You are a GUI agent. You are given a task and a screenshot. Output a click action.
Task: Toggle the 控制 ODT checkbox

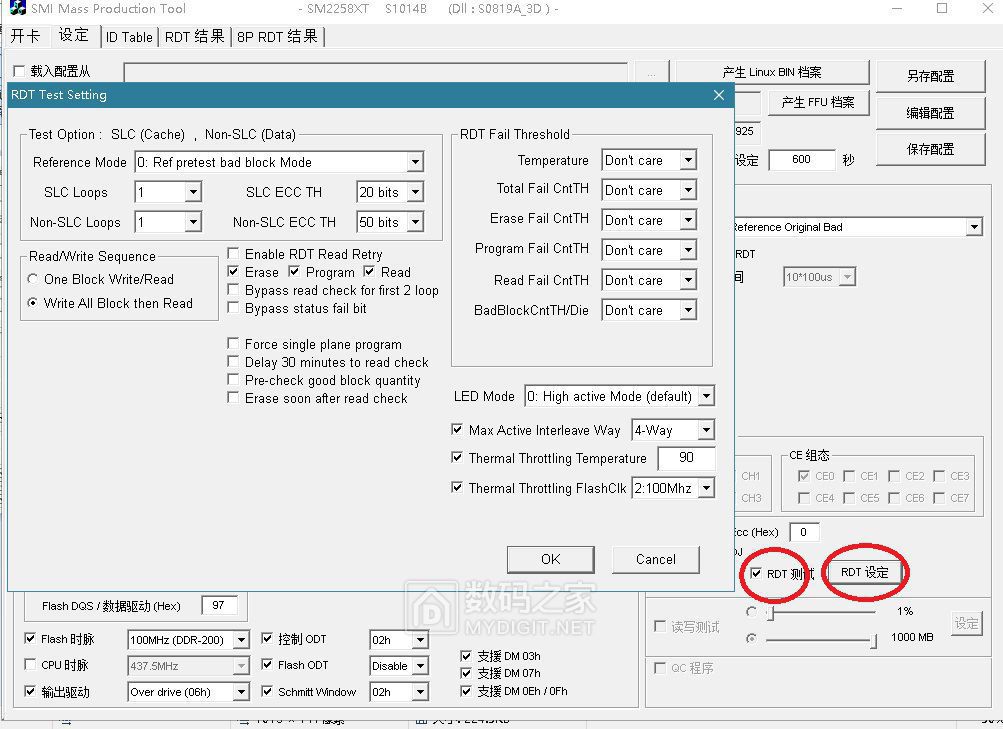(x=267, y=638)
